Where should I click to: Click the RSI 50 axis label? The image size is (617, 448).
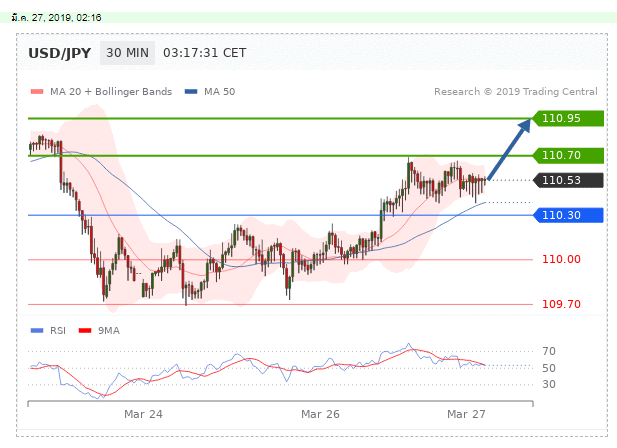(549, 368)
